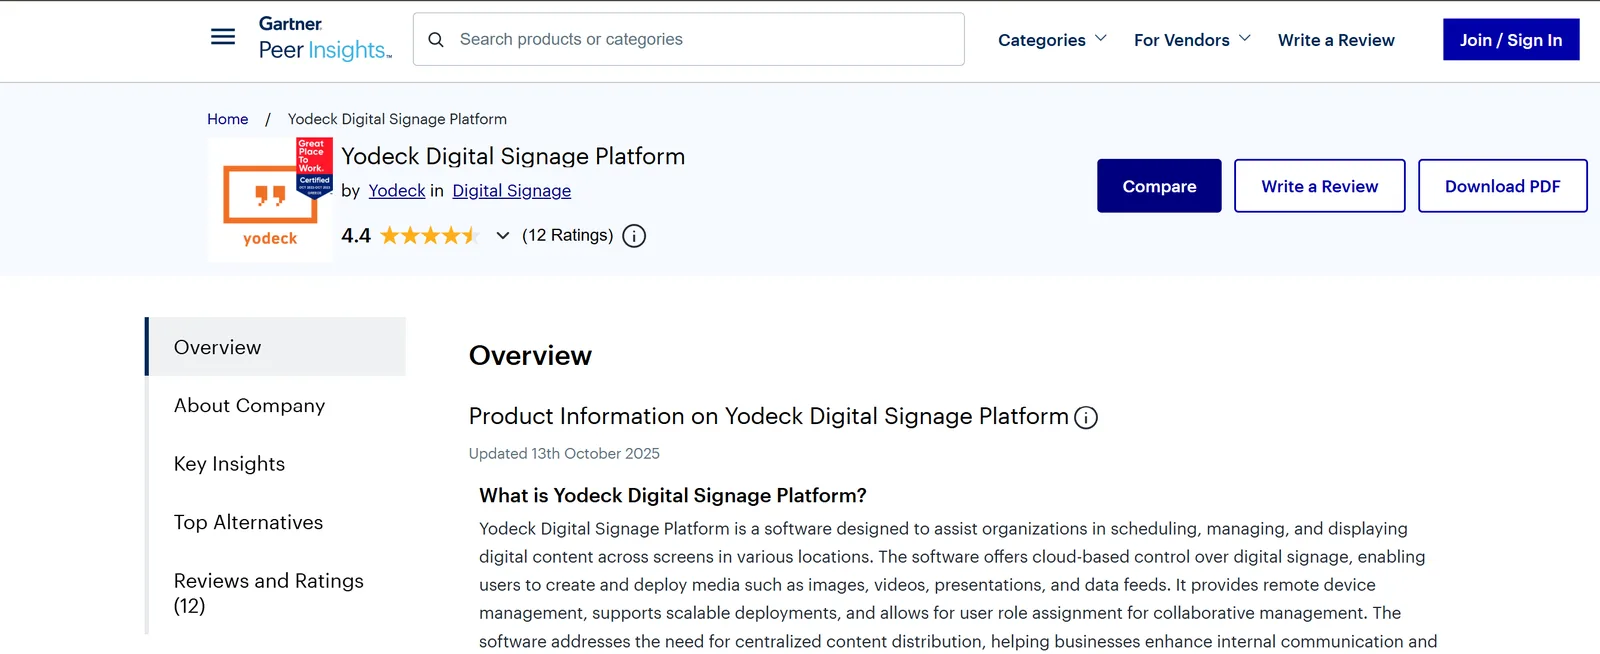Click the info icon next to 12 Ratings
Viewport: 1600px width, 654px height.
click(634, 236)
